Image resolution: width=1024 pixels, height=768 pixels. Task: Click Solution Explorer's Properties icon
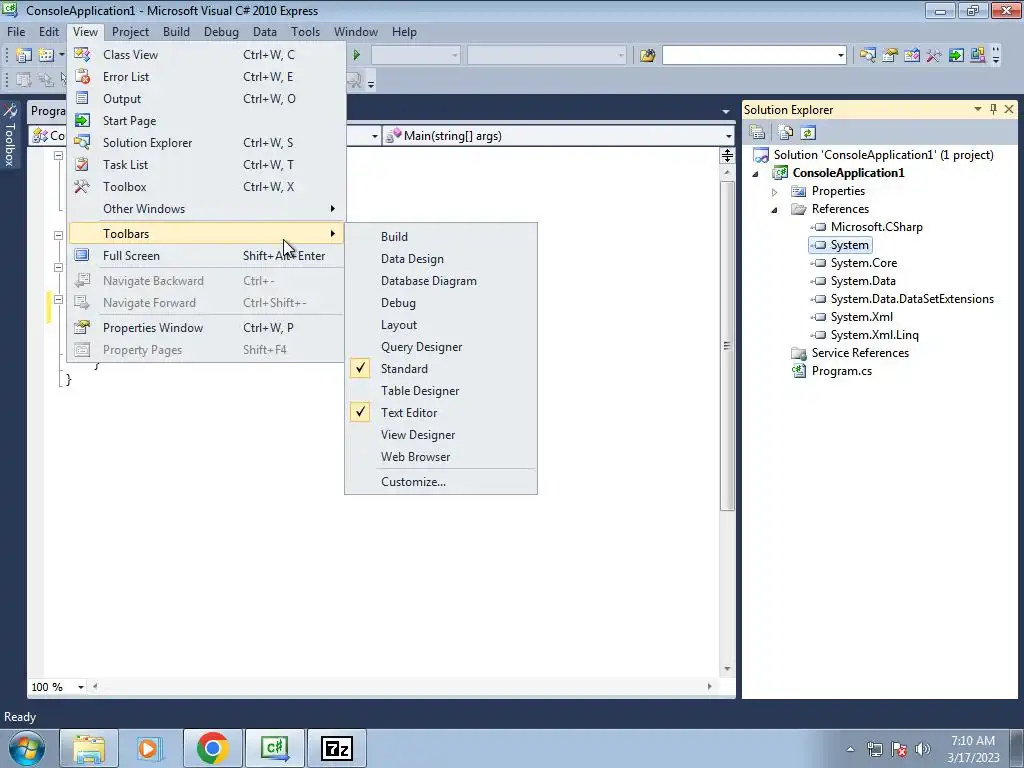[x=757, y=133]
